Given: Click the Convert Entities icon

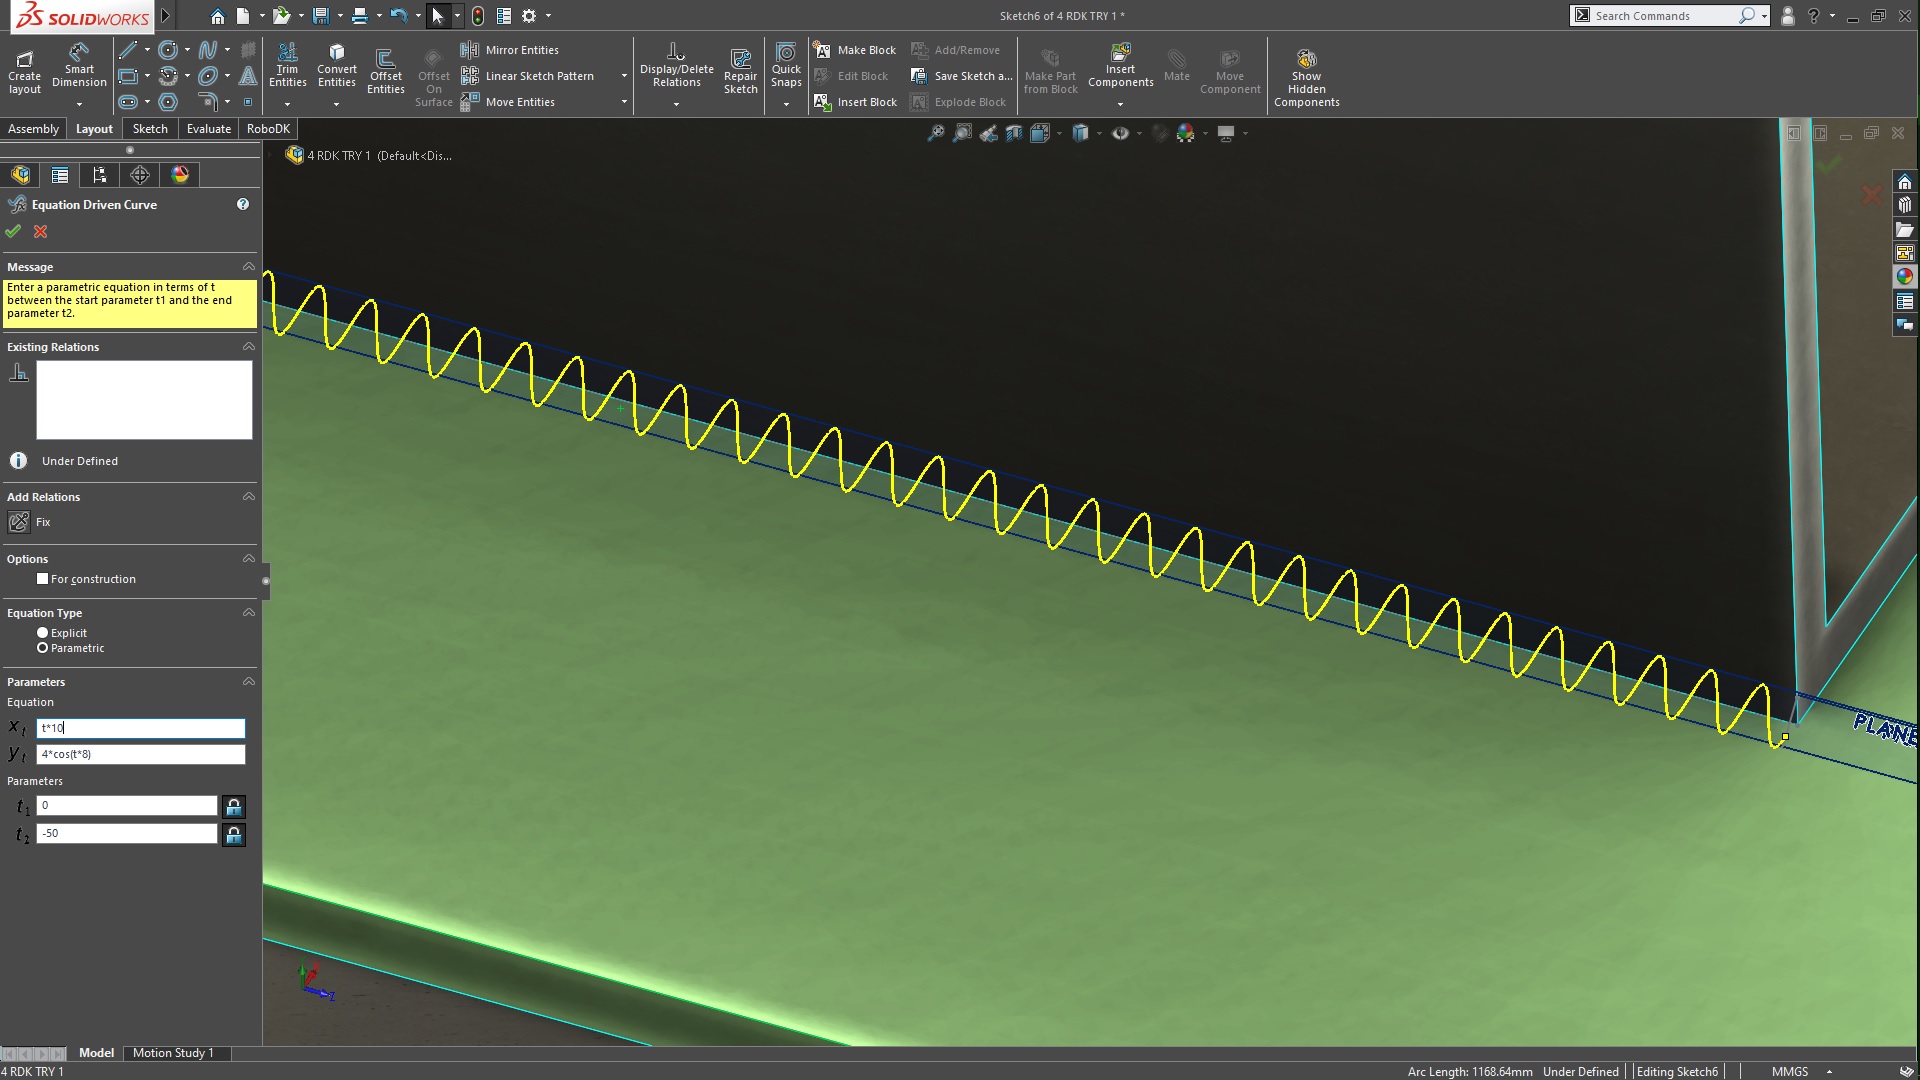Looking at the screenshot, I should click(x=336, y=66).
